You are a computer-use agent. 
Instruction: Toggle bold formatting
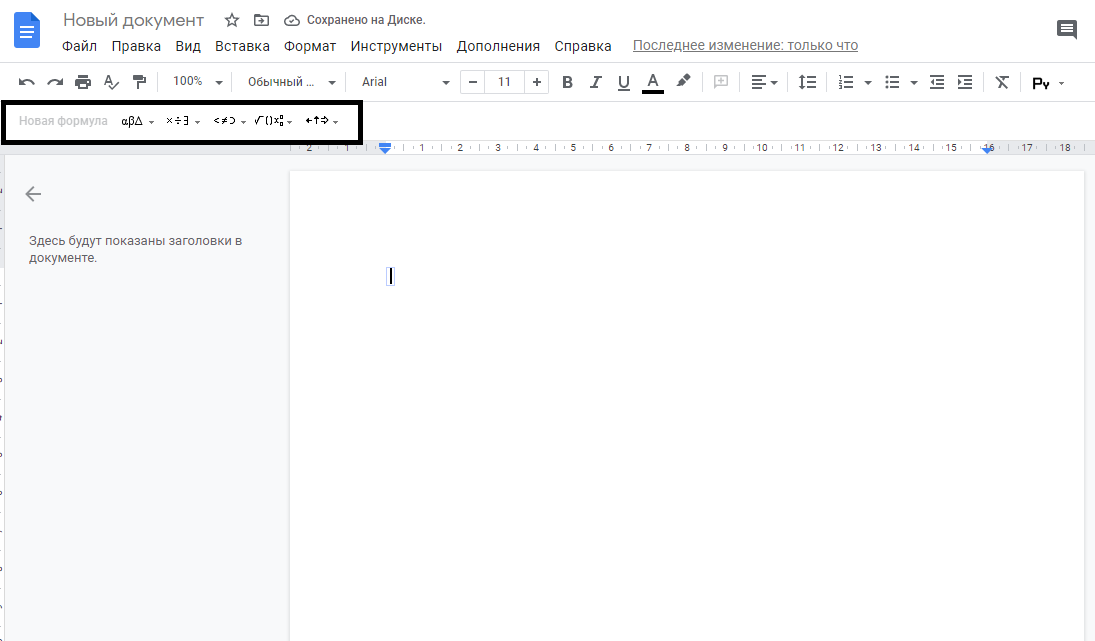point(567,82)
